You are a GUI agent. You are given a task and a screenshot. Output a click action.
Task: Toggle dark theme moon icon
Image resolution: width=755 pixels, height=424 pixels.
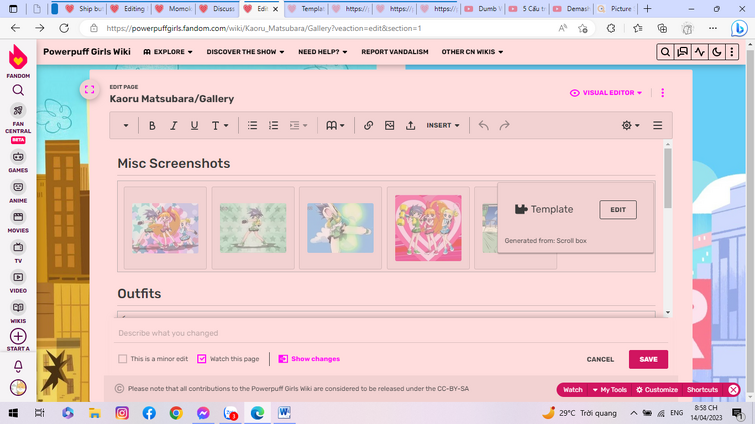[x=717, y=52]
